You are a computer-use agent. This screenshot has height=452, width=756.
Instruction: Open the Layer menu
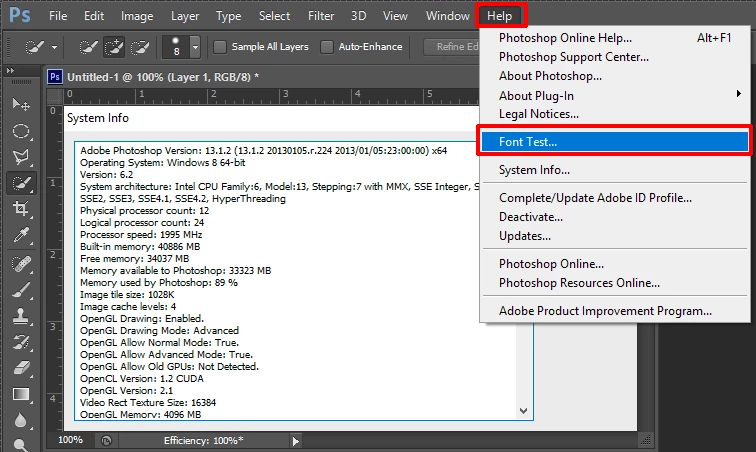(x=185, y=16)
